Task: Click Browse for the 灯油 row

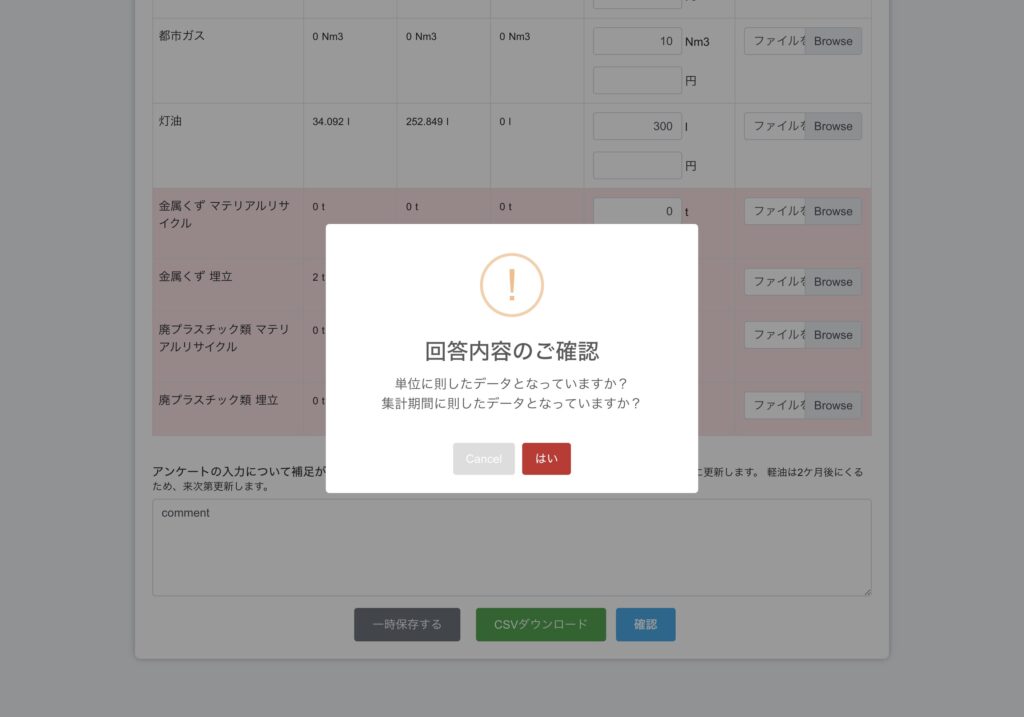Action: (833, 126)
